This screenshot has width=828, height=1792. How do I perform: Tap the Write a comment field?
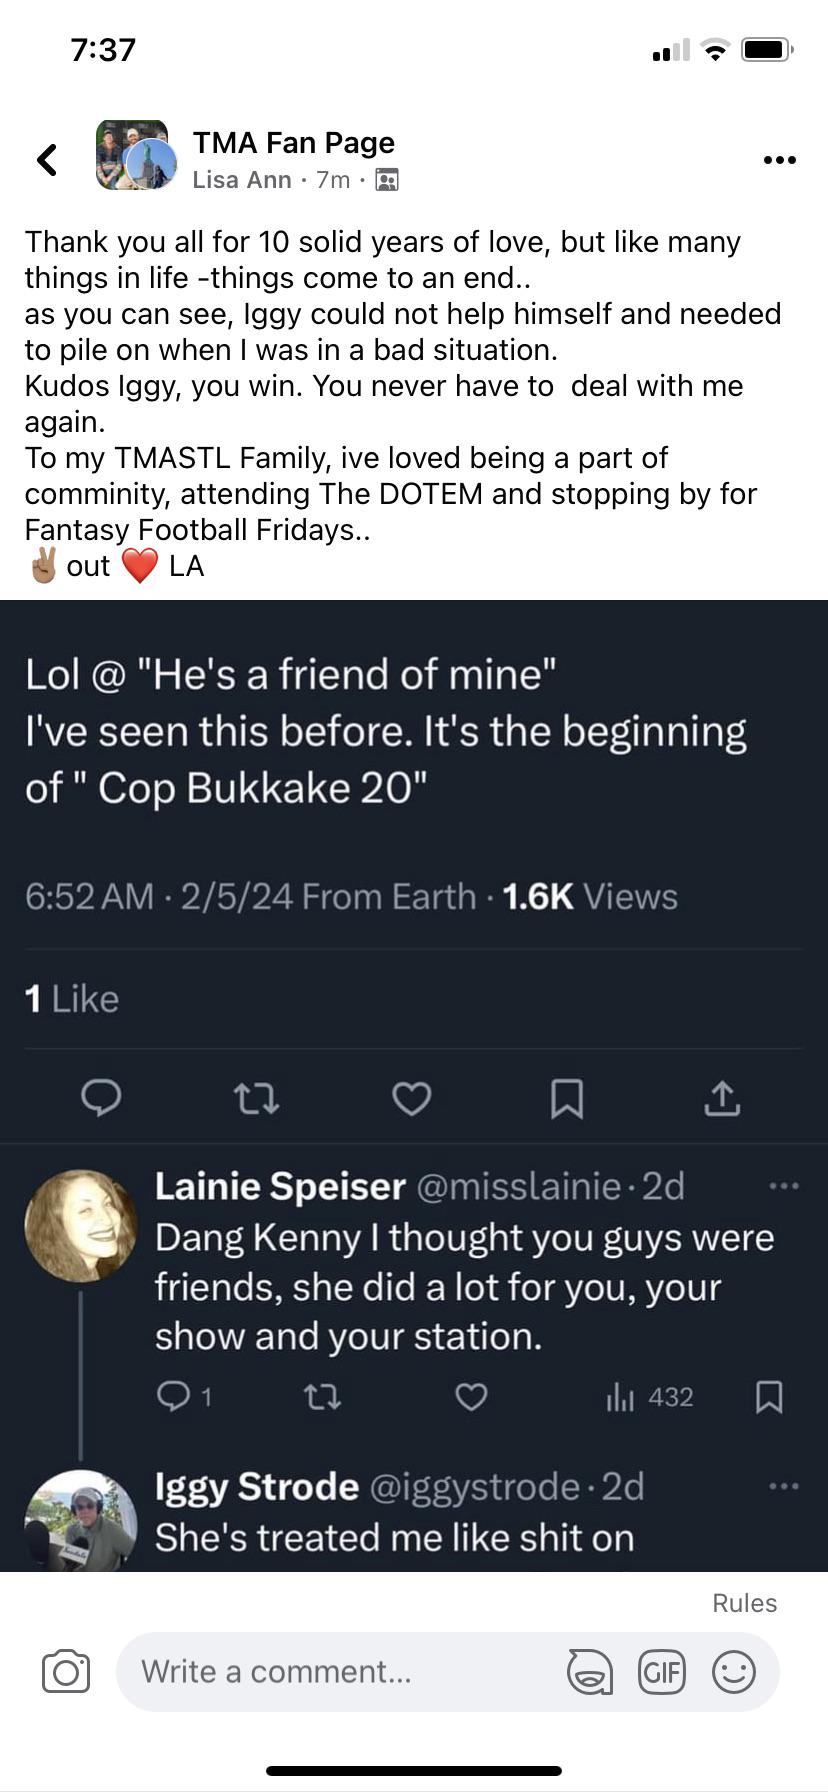(x=340, y=1672)
